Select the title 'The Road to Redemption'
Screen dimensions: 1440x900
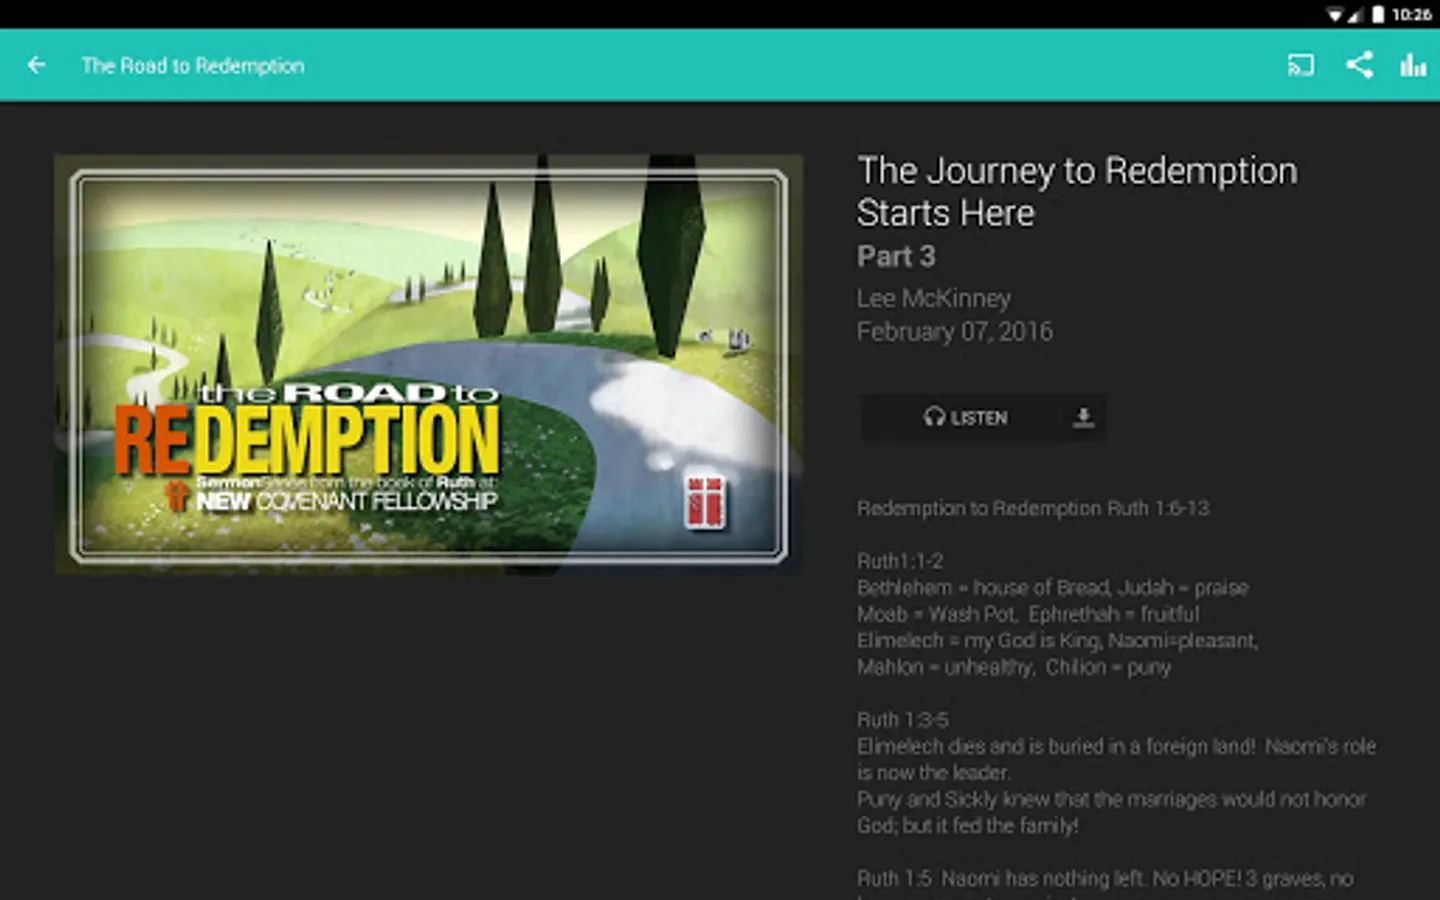(x=193, y=66)
